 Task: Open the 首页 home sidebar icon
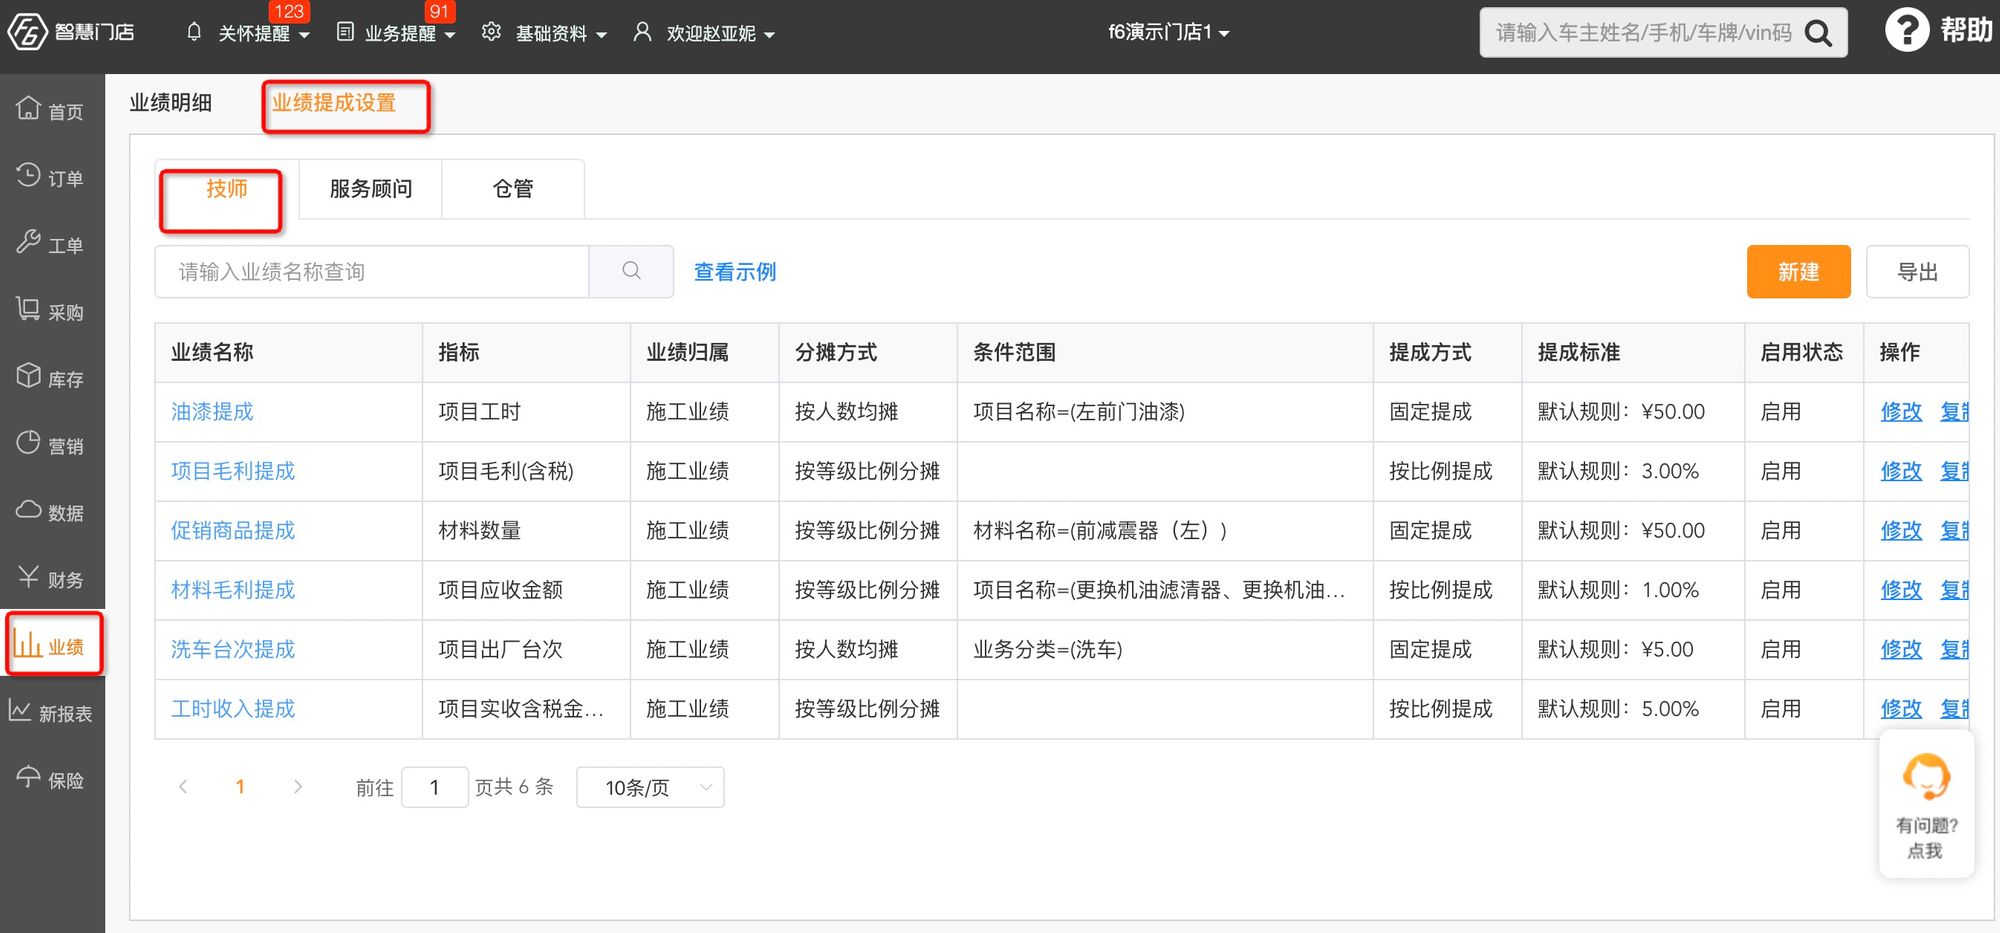tap(29, 108)
